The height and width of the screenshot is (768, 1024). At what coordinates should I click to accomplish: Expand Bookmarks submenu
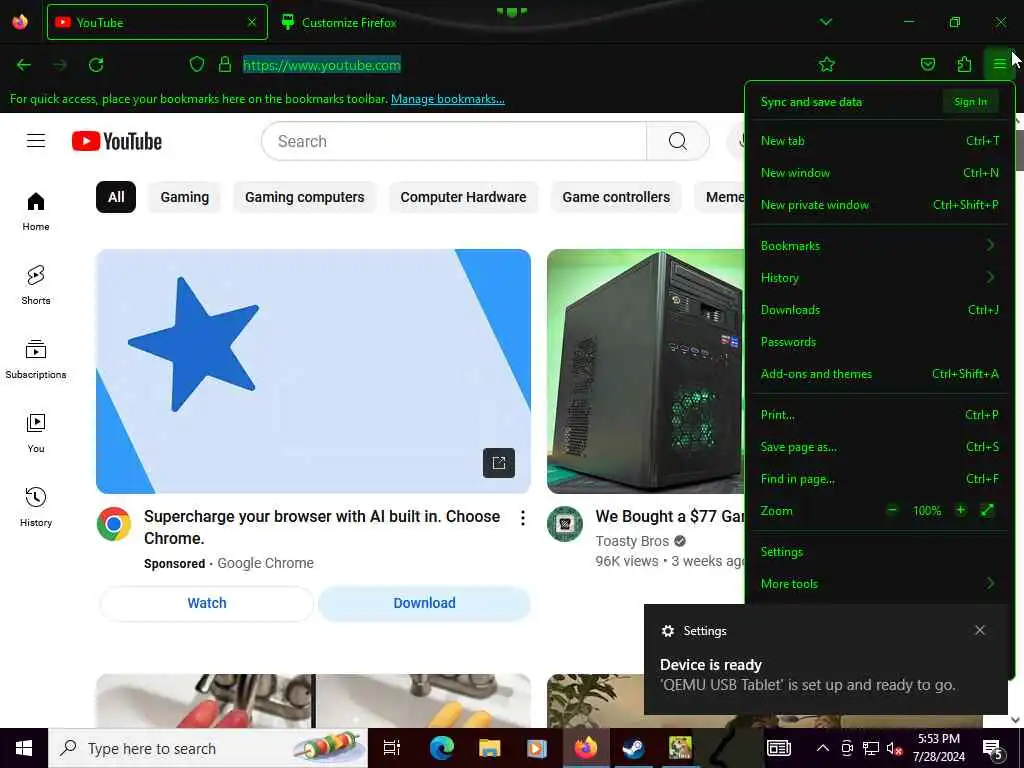tap(880, 246)
